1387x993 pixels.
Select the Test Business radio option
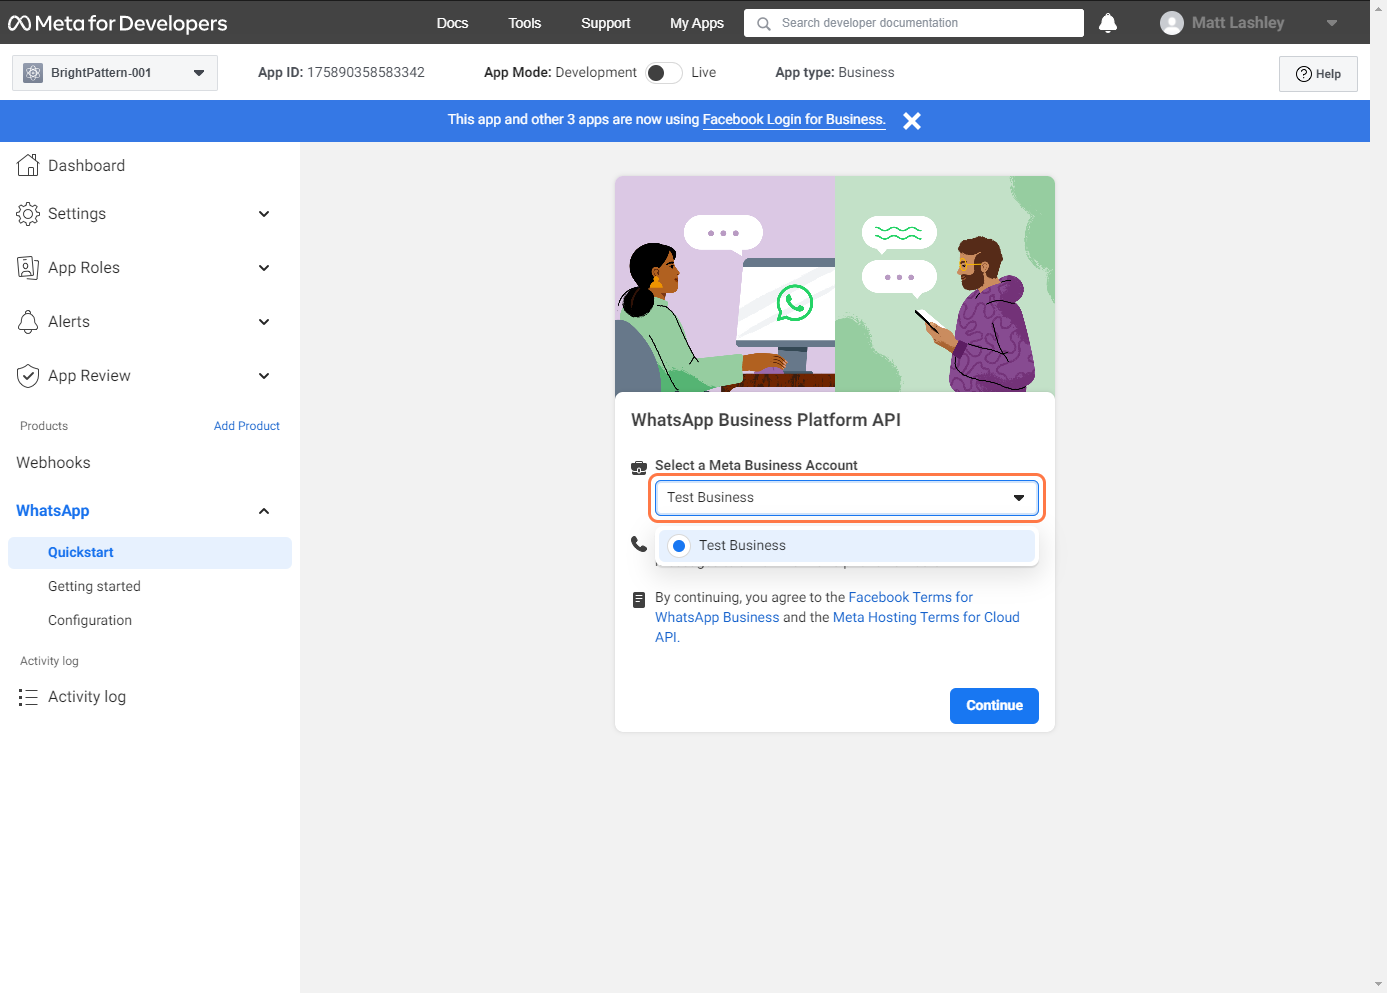(679, 546)
